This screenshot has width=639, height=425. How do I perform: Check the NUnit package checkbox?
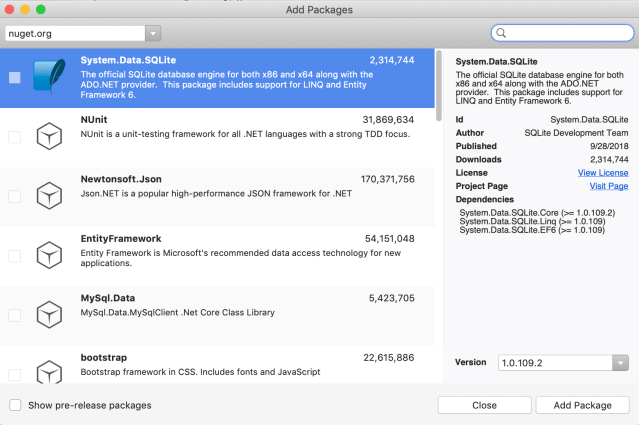tap(15, 137)
